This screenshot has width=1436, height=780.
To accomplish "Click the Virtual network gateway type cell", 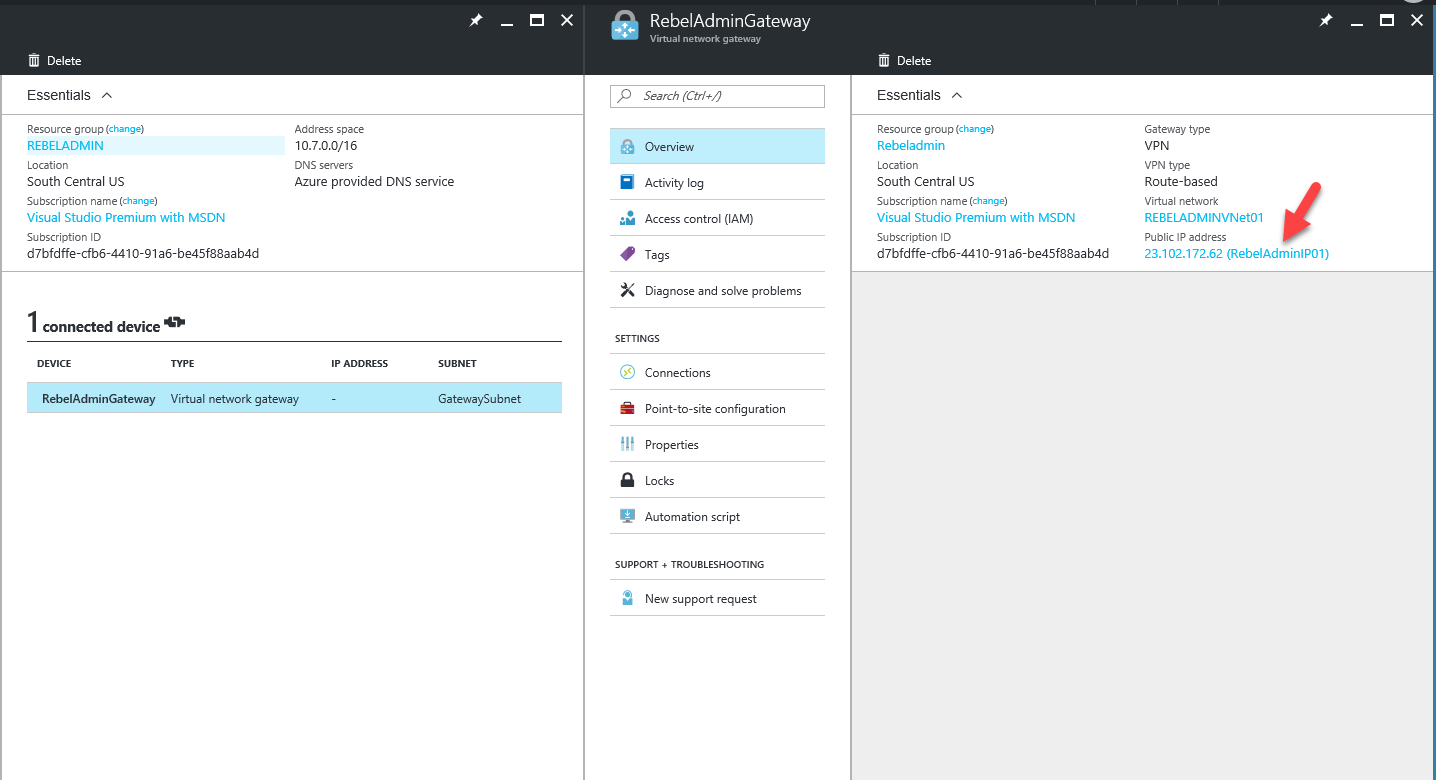I will 235,398.
